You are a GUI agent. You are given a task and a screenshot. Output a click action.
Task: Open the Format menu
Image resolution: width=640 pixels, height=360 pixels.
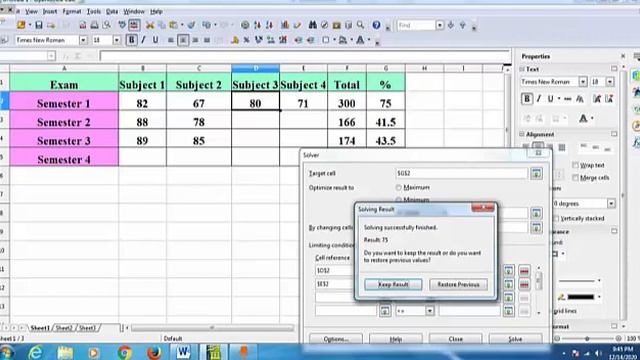point(72,11)
